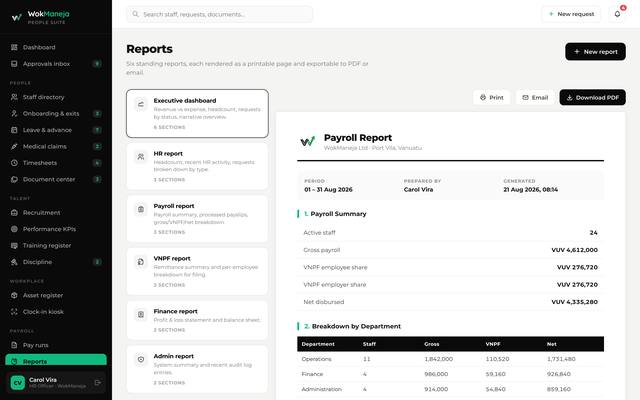Open Document center in sidebar
The image size is (640, 400).
56,179
